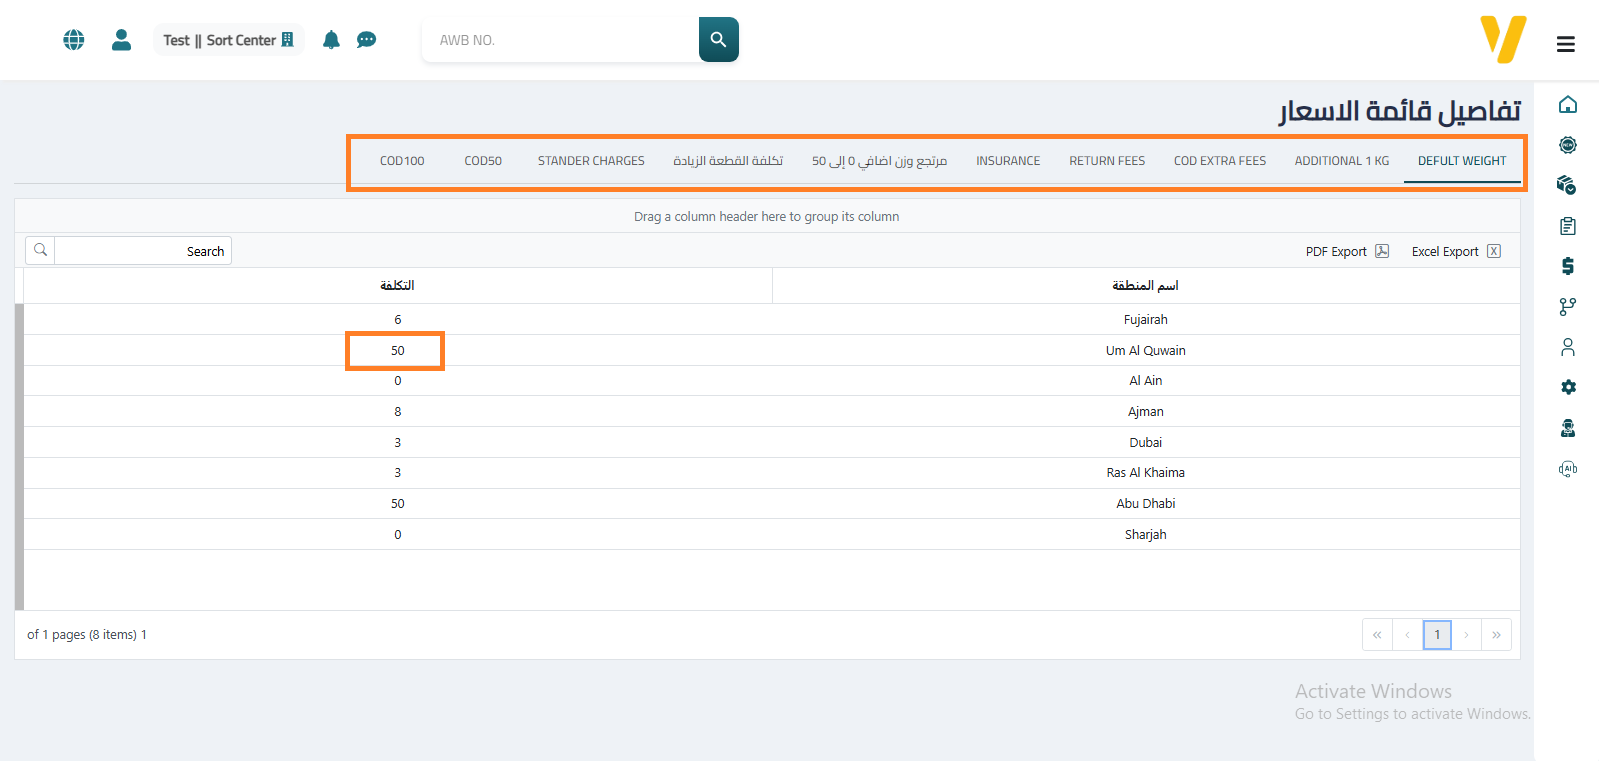Select the Ajman row
1599x761 pixels.
772,412
